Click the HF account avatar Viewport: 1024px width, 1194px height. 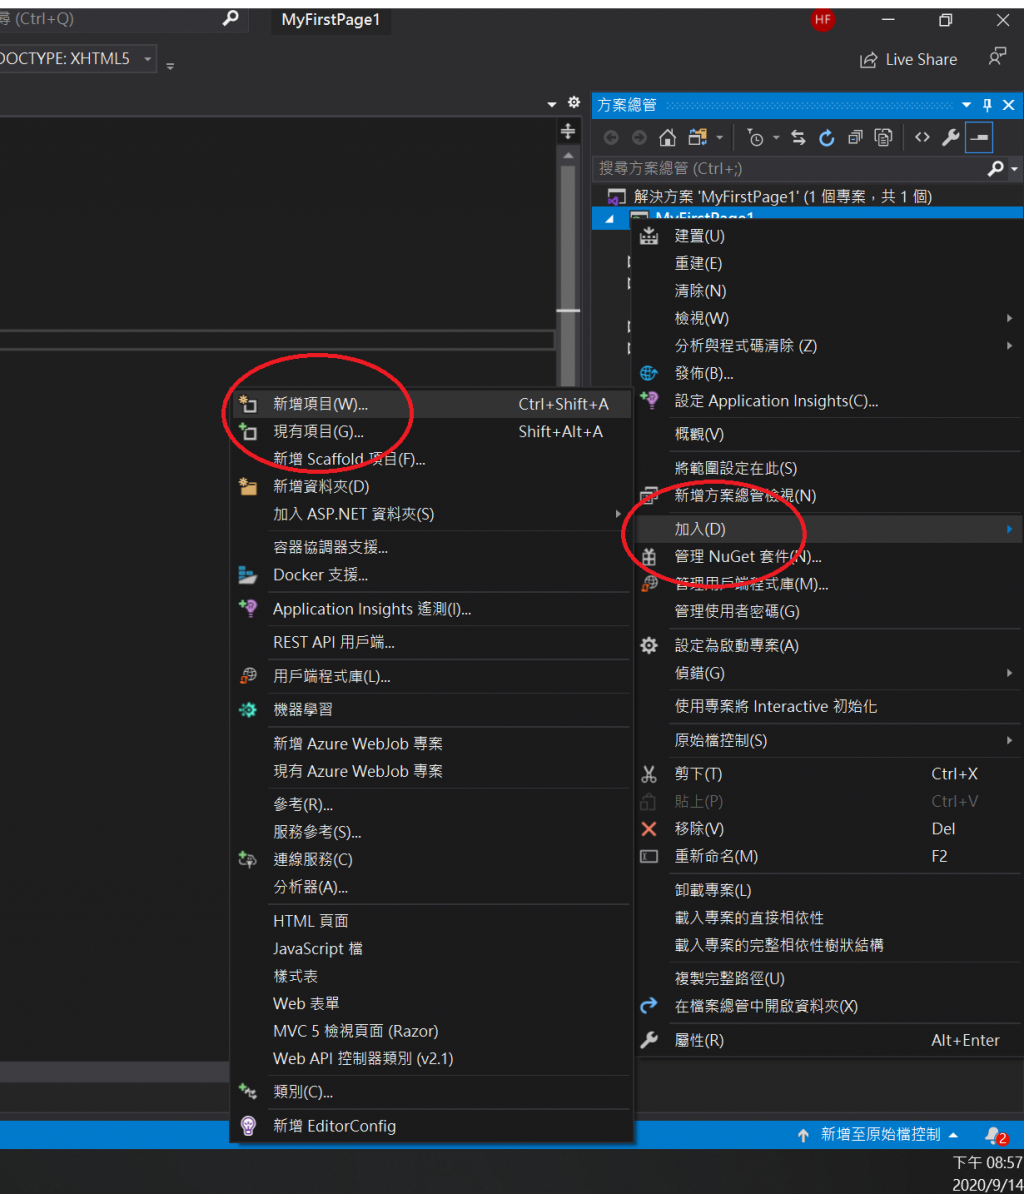pos(822,20)
